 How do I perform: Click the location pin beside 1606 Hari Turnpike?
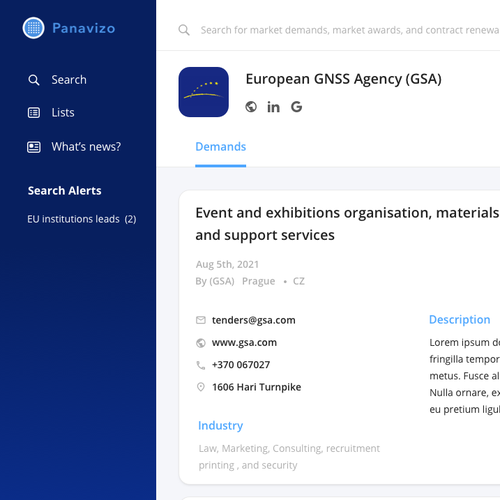[201, 387]
